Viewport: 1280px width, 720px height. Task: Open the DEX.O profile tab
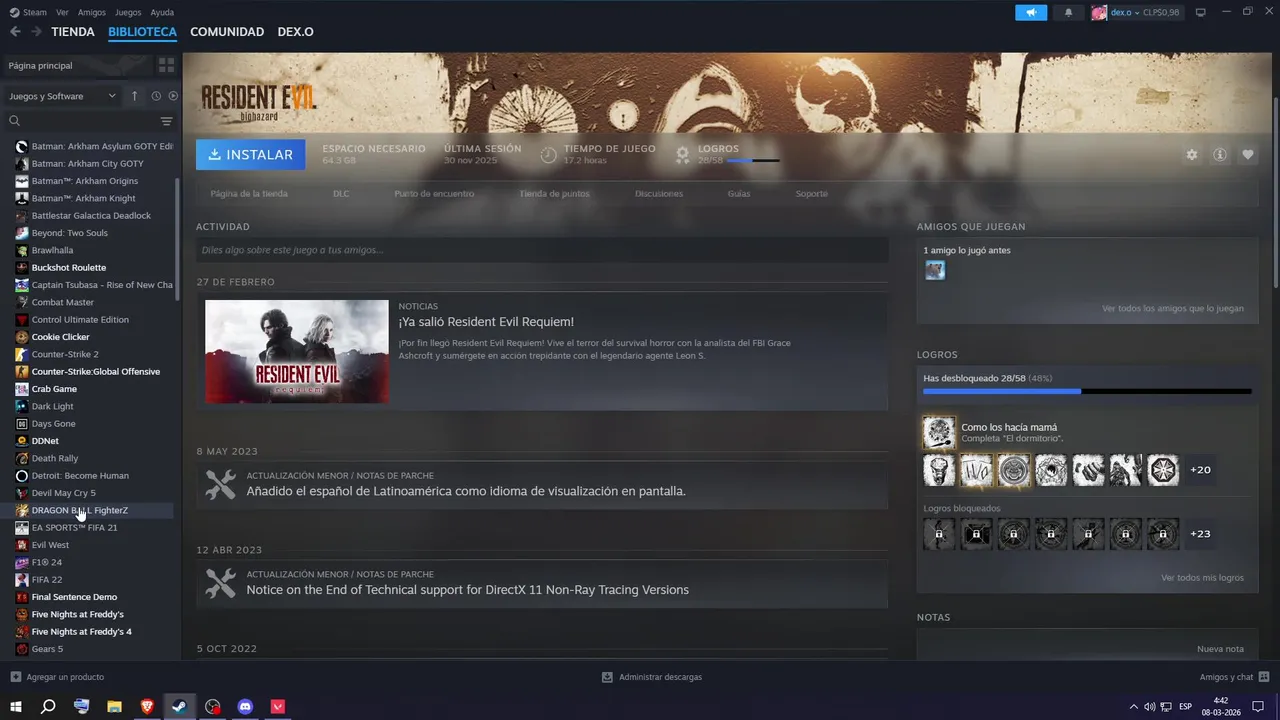(296, 32)
